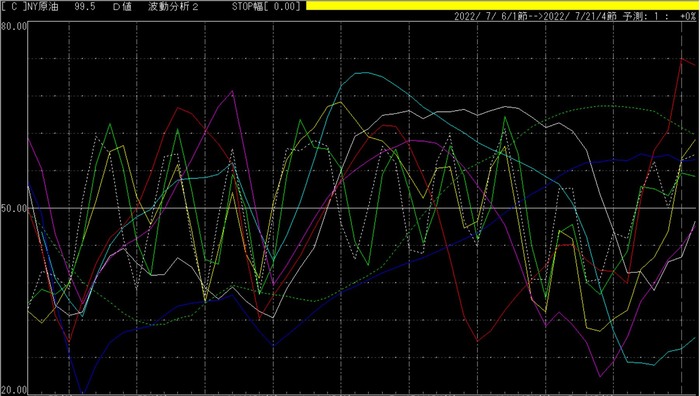The height and width of the screenshot is (396, 700).
Task: Select the "[ C ]" marker in header
Action: (x=14, y=6)
